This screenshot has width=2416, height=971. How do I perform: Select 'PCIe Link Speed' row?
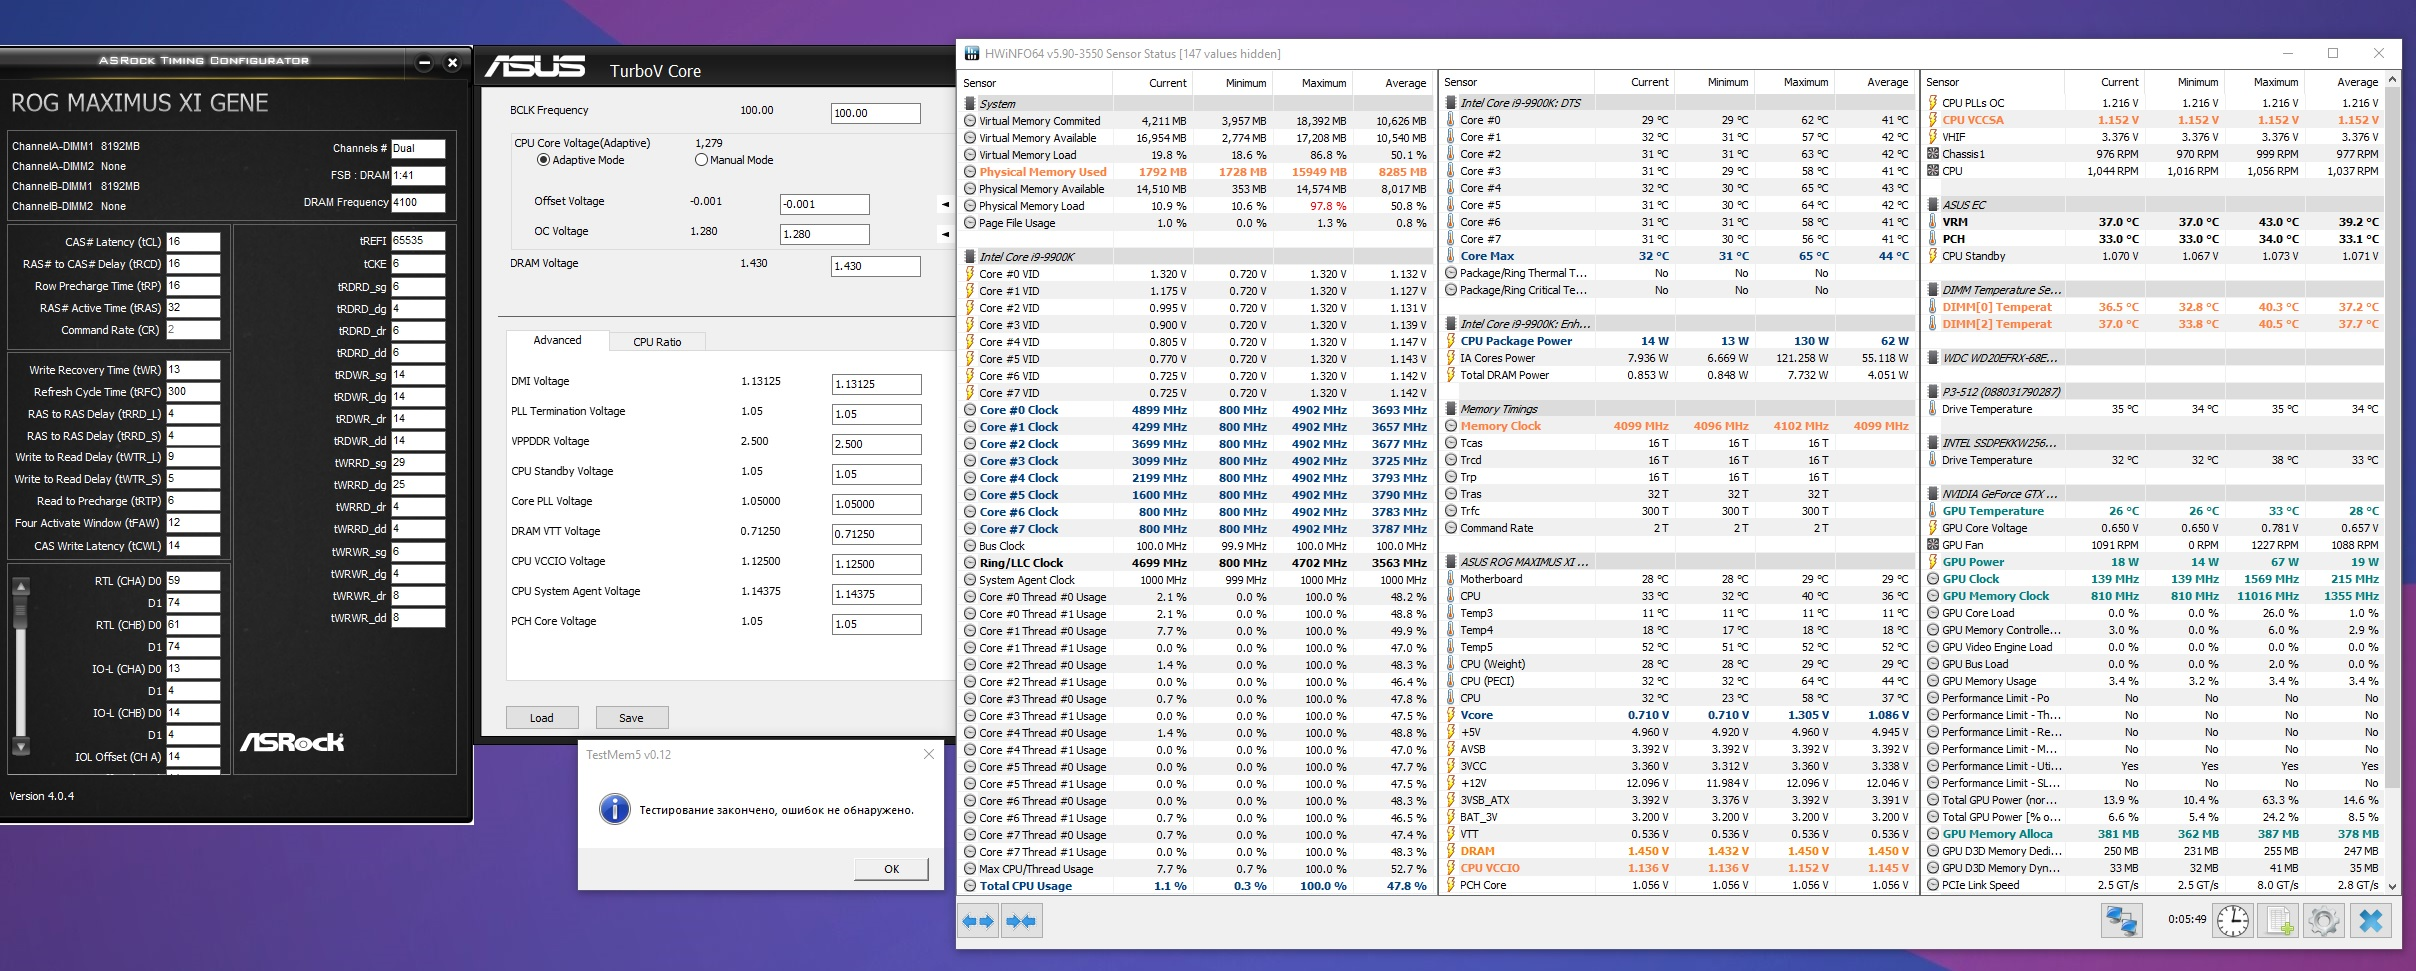pyautogui.click(x=2154, y=885)
